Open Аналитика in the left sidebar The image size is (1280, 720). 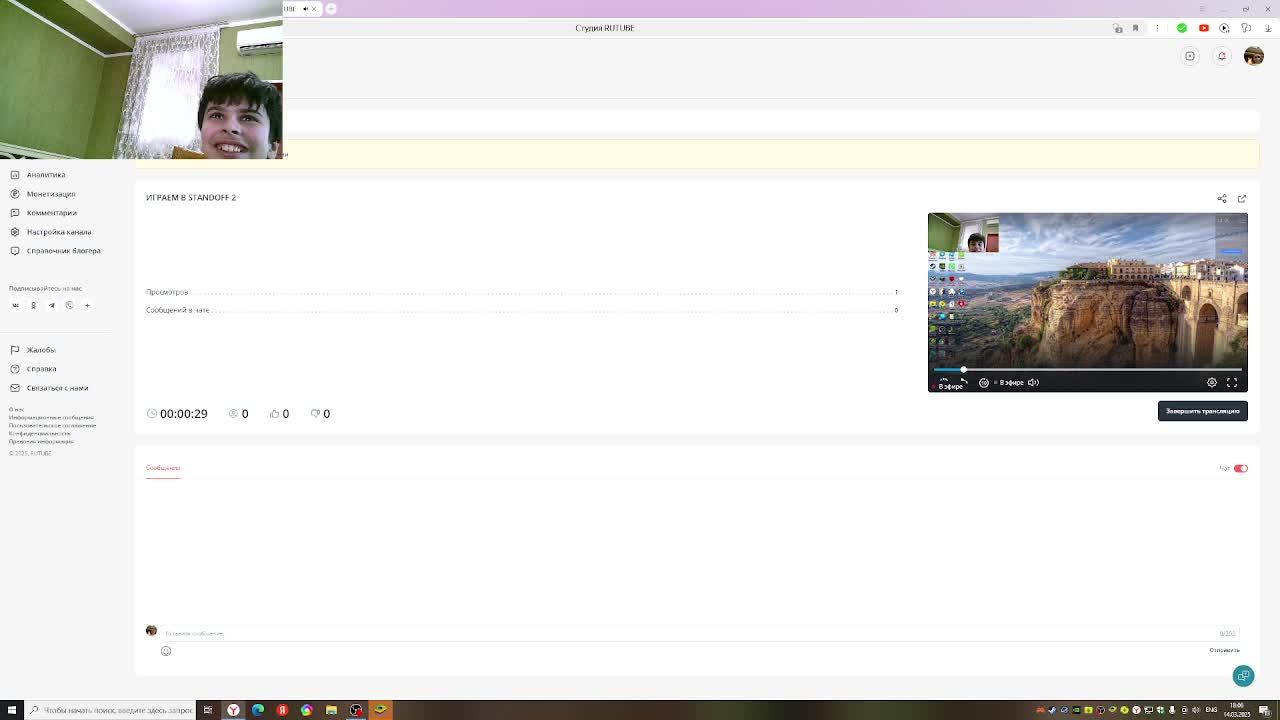click(46, 175)
